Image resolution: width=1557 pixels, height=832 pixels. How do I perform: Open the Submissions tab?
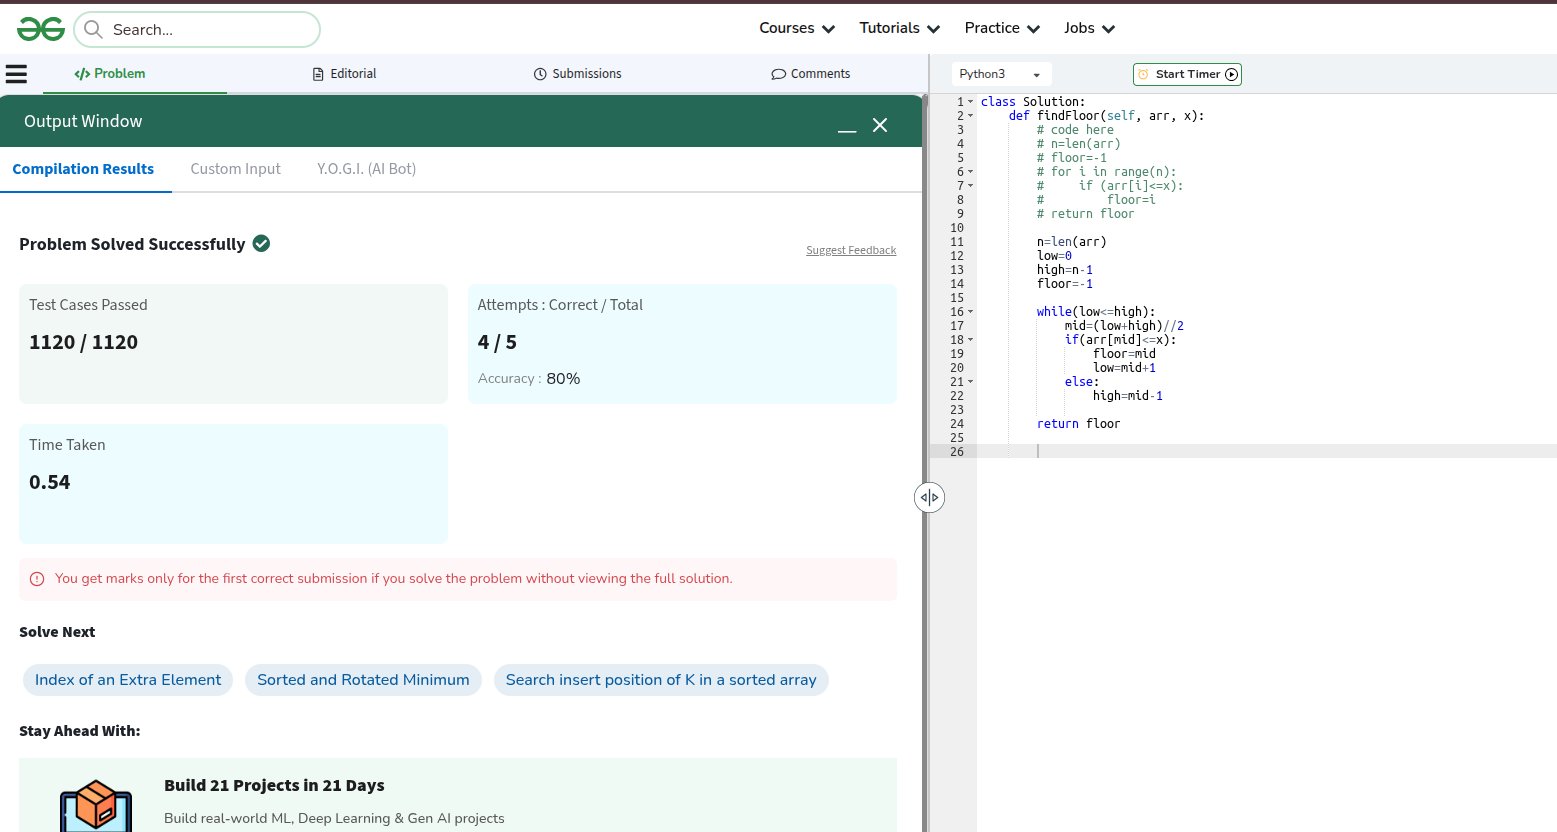(x=578, y=74)
